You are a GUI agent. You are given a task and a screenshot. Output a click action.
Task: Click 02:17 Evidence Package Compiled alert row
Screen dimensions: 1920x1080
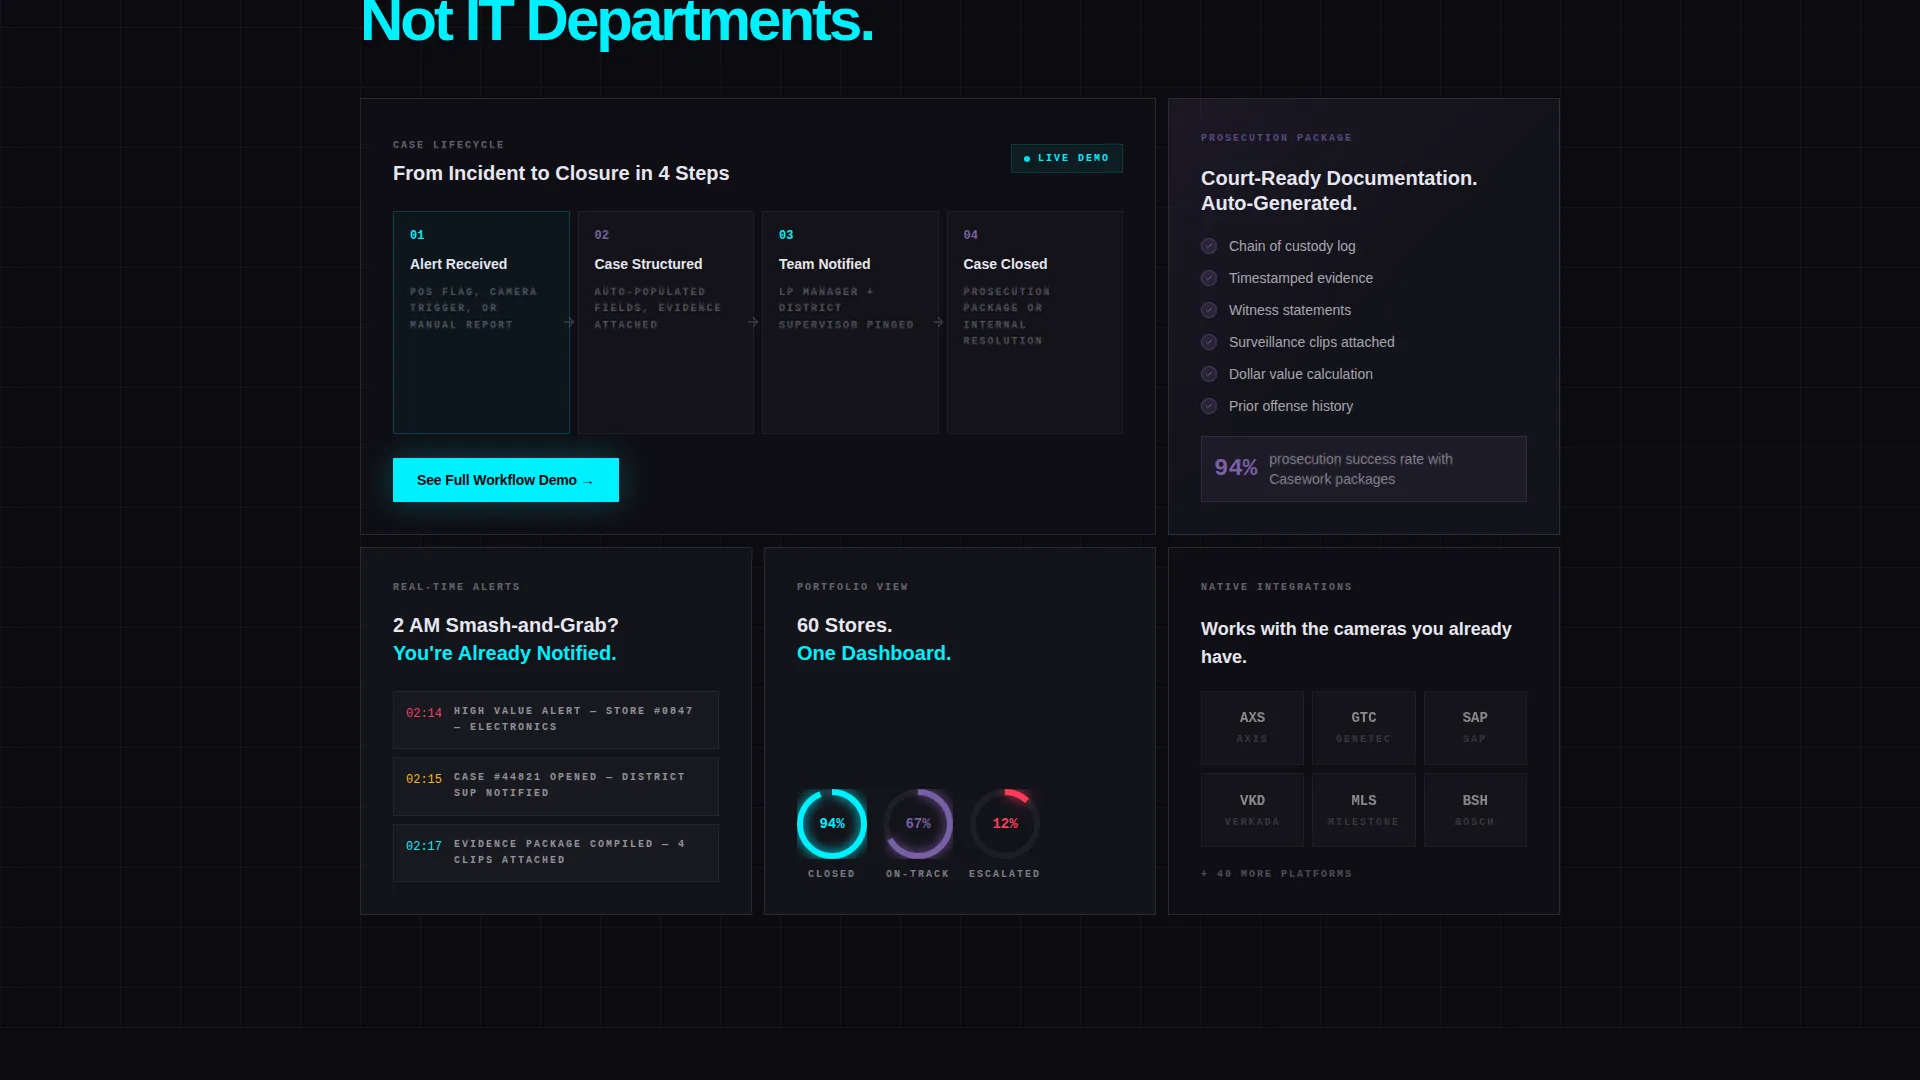556,853
